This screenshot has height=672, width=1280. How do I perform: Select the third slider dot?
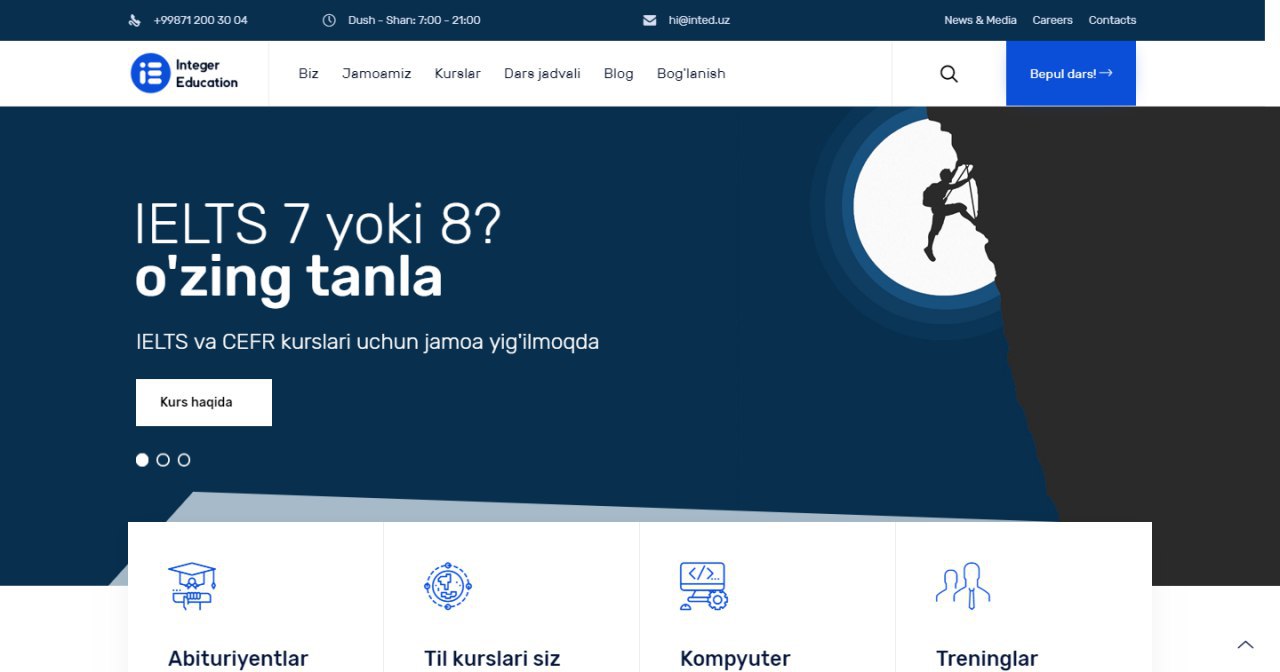click(x=184, y=460)
